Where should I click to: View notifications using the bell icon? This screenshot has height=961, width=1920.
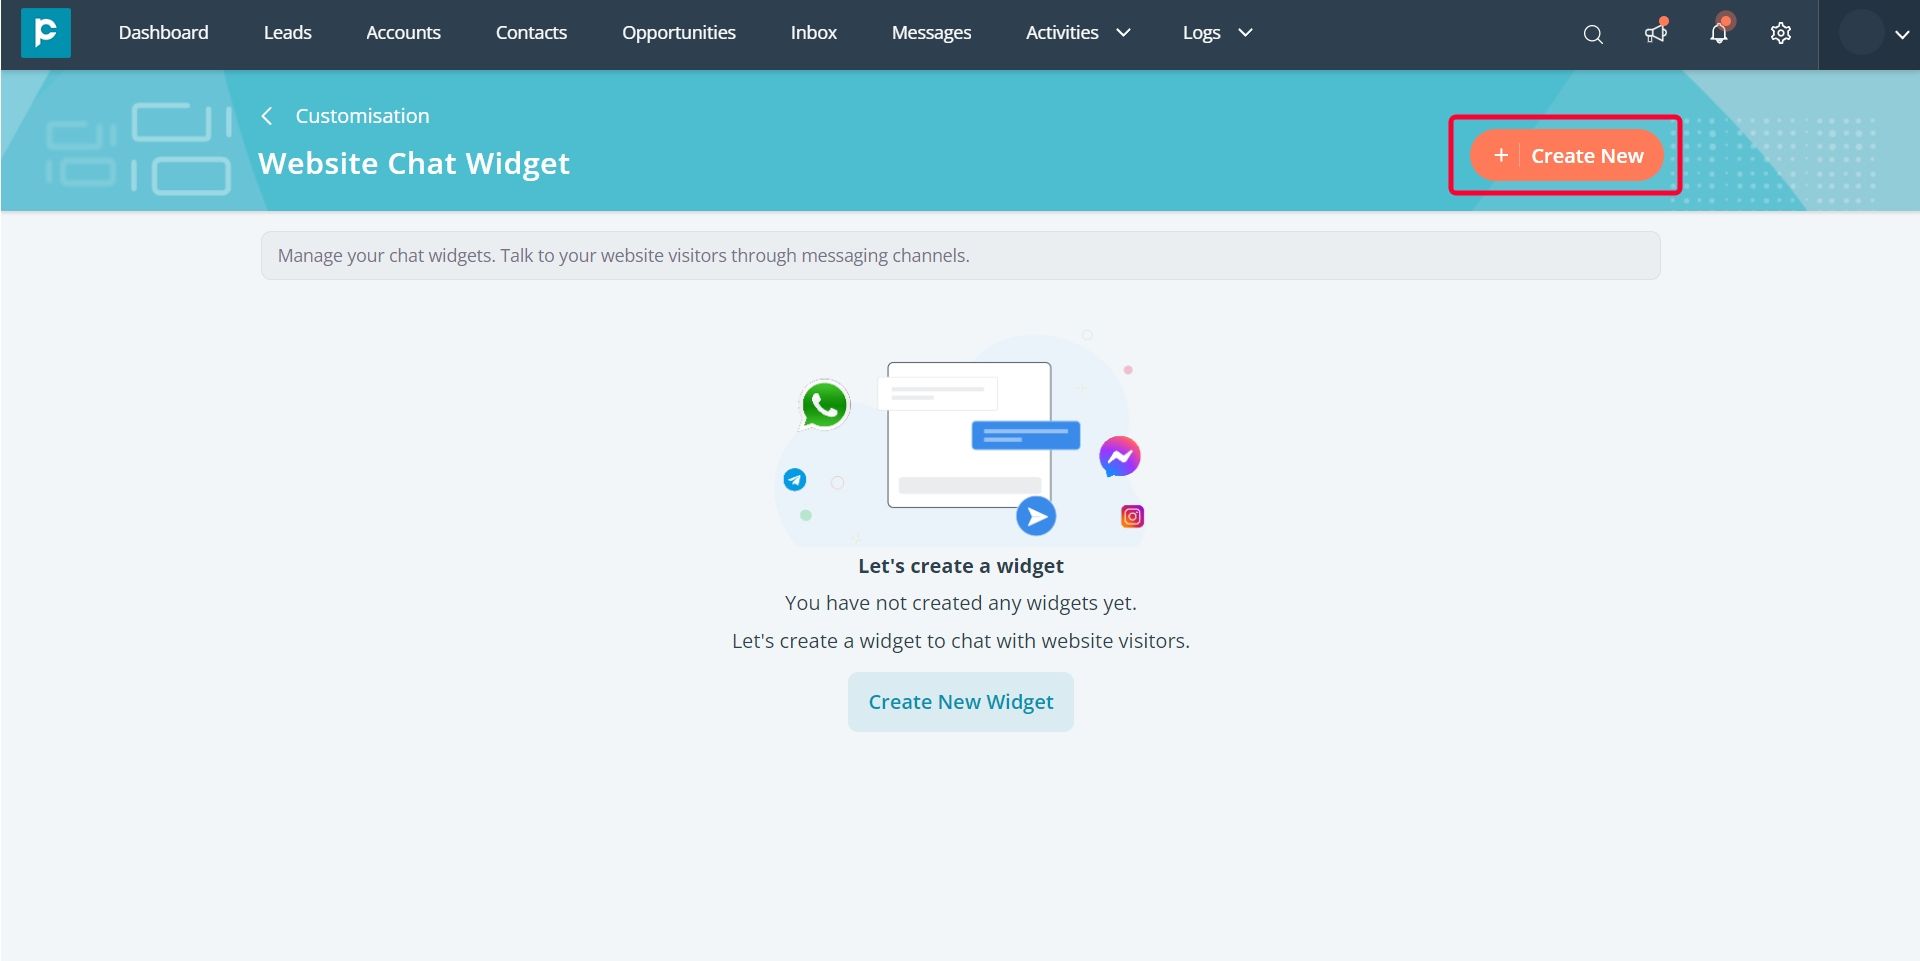[x=1718, y=33]
